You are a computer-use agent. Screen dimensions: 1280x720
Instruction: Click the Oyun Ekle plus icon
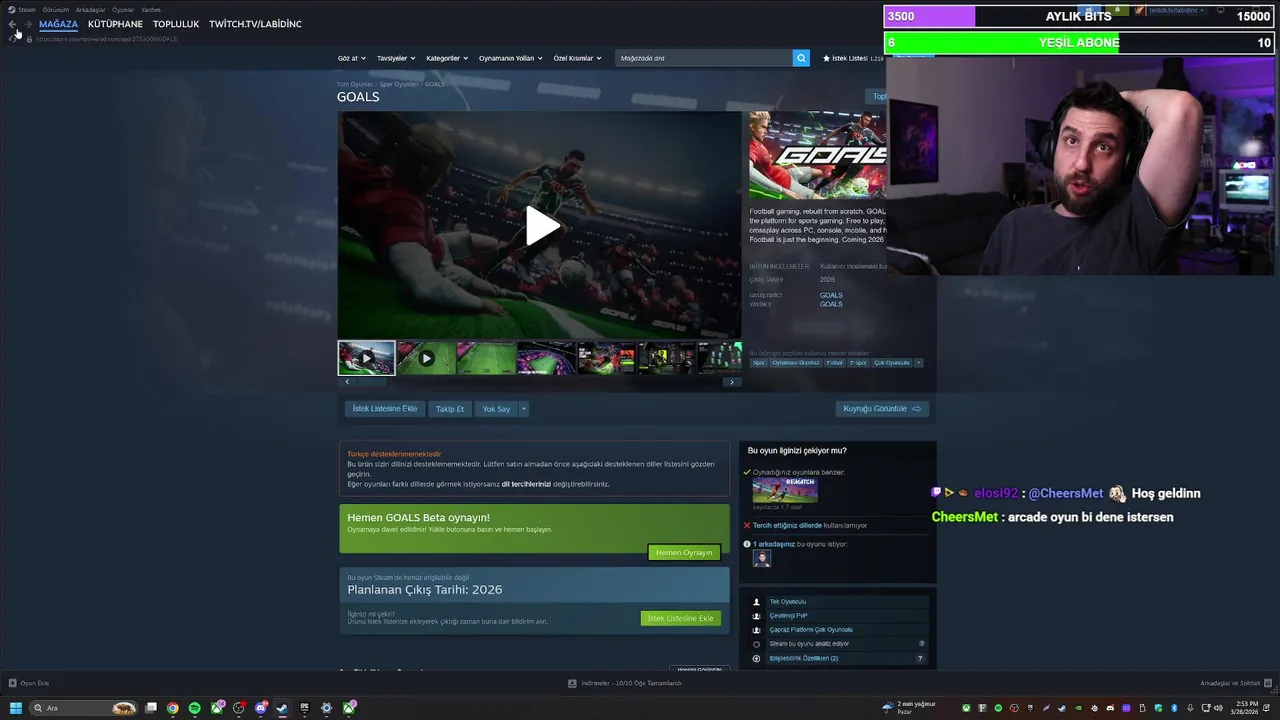point(12,683)
